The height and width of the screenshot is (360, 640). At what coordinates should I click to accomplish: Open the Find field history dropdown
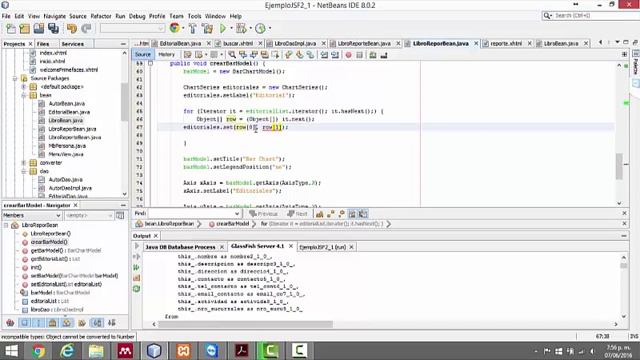pos(237,214)
